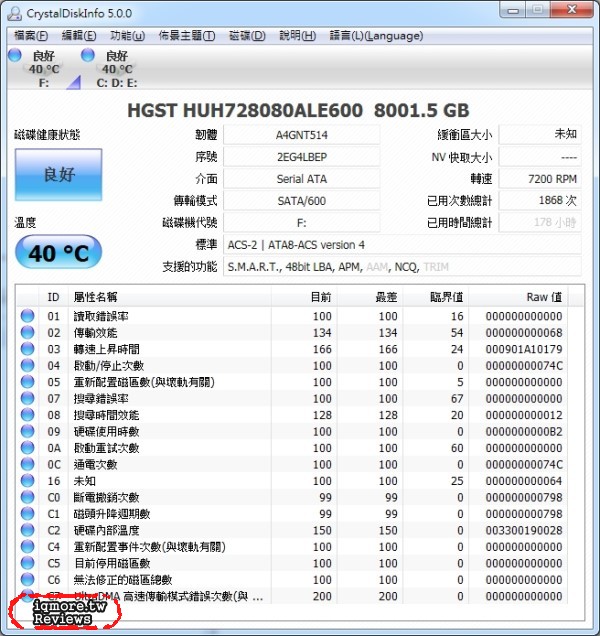The width and height of the screenshot is (600, 636).
Task: Open the 磁碟(D) menu
Action: click(x=247, y=36)
